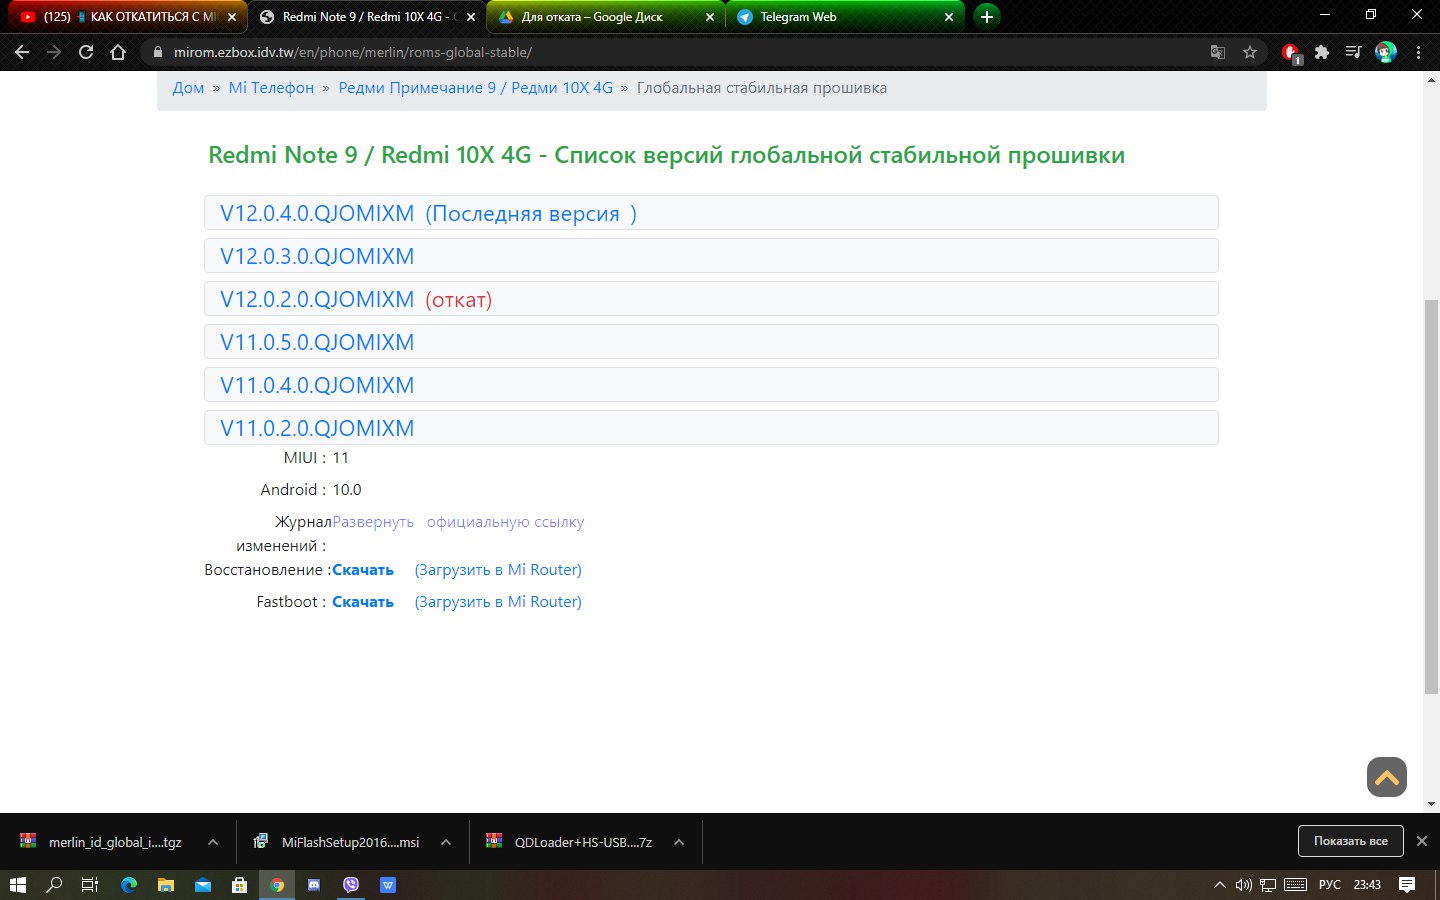Viewport: 1440px width, 900px height.
Task: Close the downloads bar
Action: click(x=1422, y=841)
